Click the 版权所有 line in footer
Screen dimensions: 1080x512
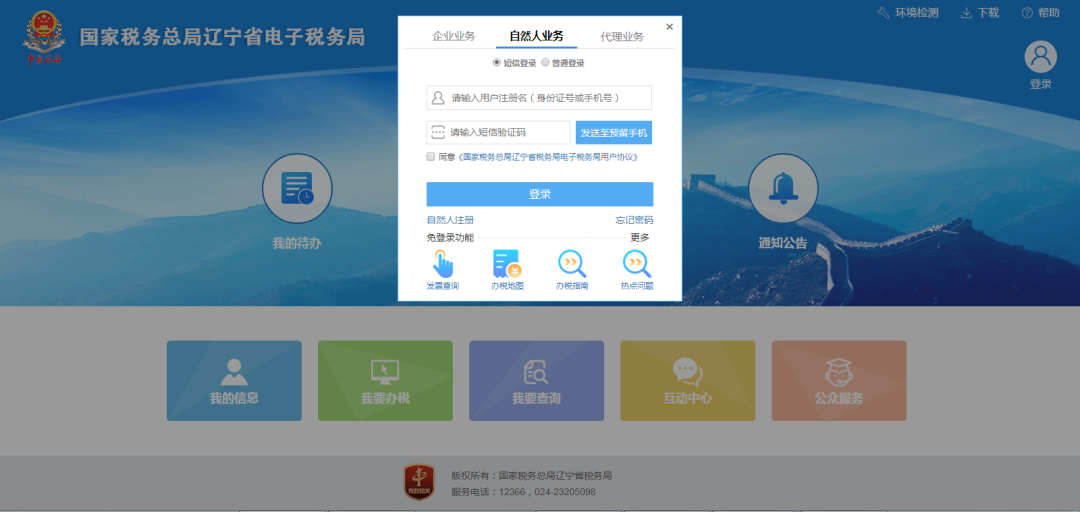pyautogui.click(x=532, y=475)
